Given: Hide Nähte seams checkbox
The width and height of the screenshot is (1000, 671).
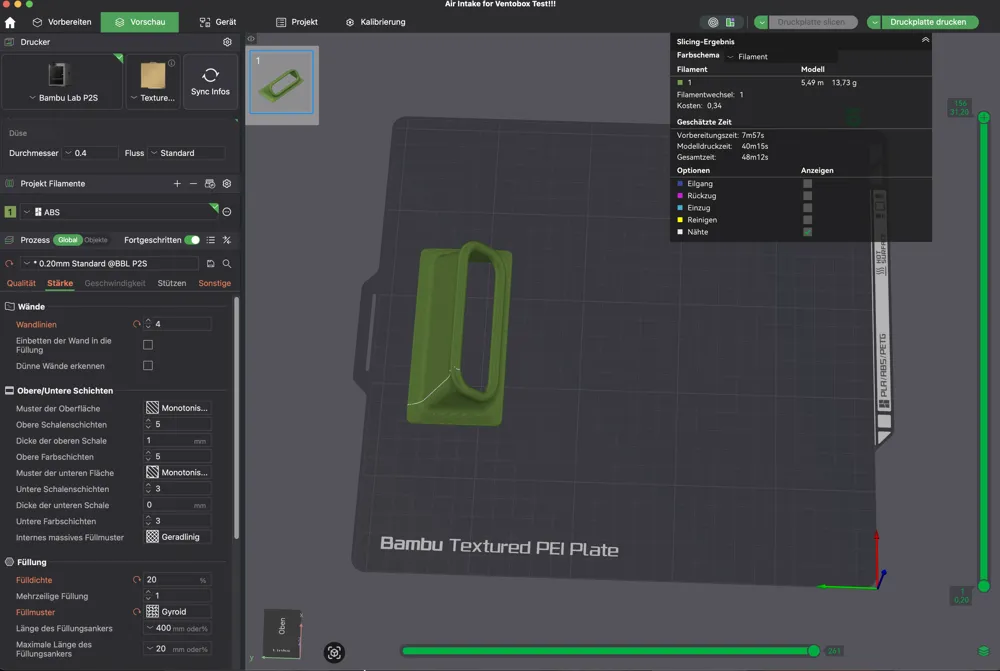Looking at the screenshot, I should [807, 232].
